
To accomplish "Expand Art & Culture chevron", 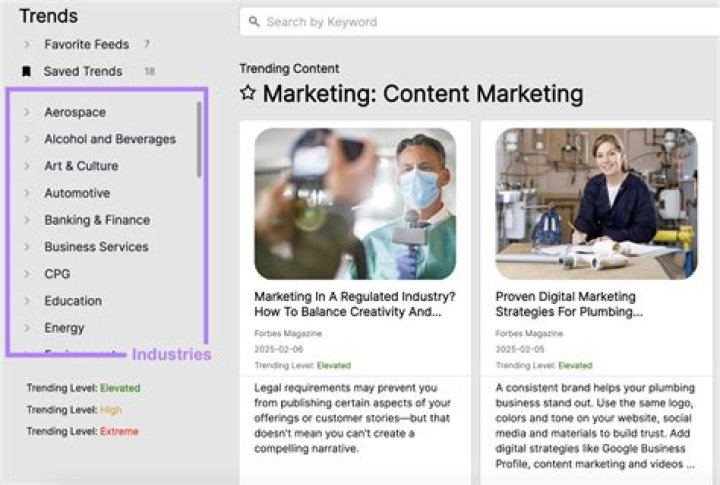I will pyautogui.click(x=27, y=167).
